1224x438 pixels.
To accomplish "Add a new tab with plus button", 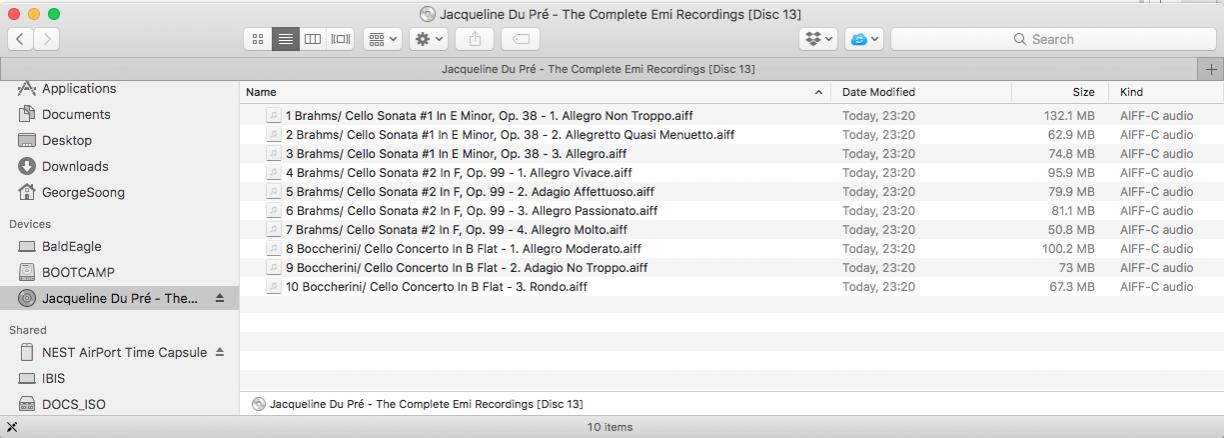I will [x=1212, y=69].
